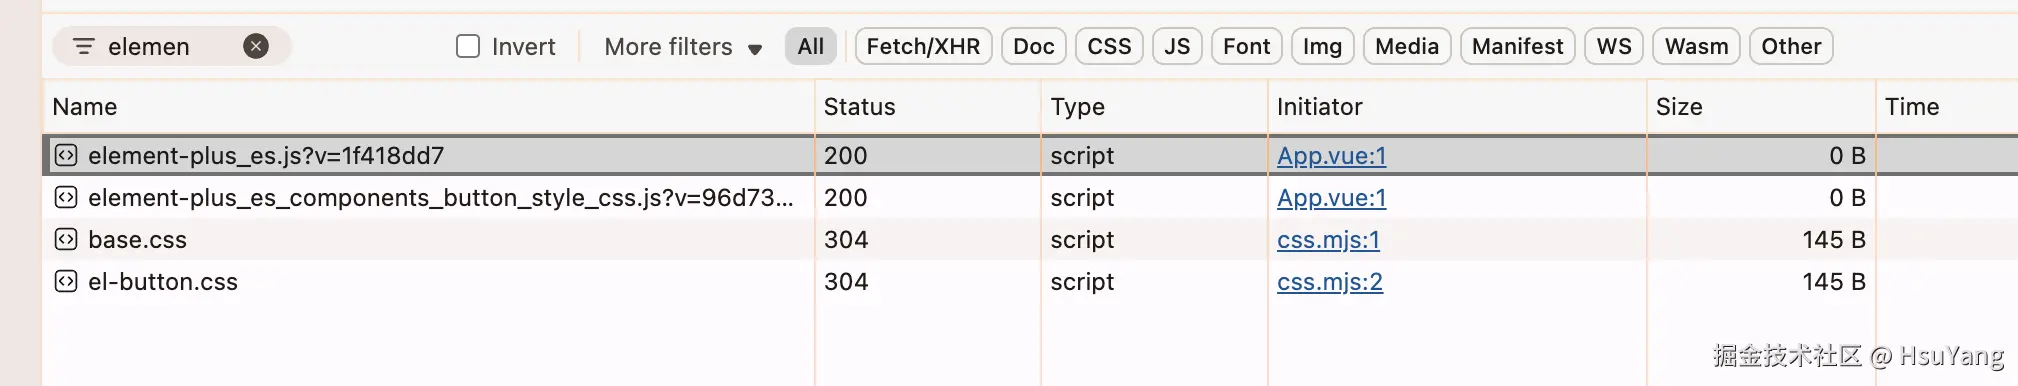Image resolution: width=2018 pixels, height=386 pixels.
Task: Click script type cell of el-button.css row
Action: tap(1082, 281)
